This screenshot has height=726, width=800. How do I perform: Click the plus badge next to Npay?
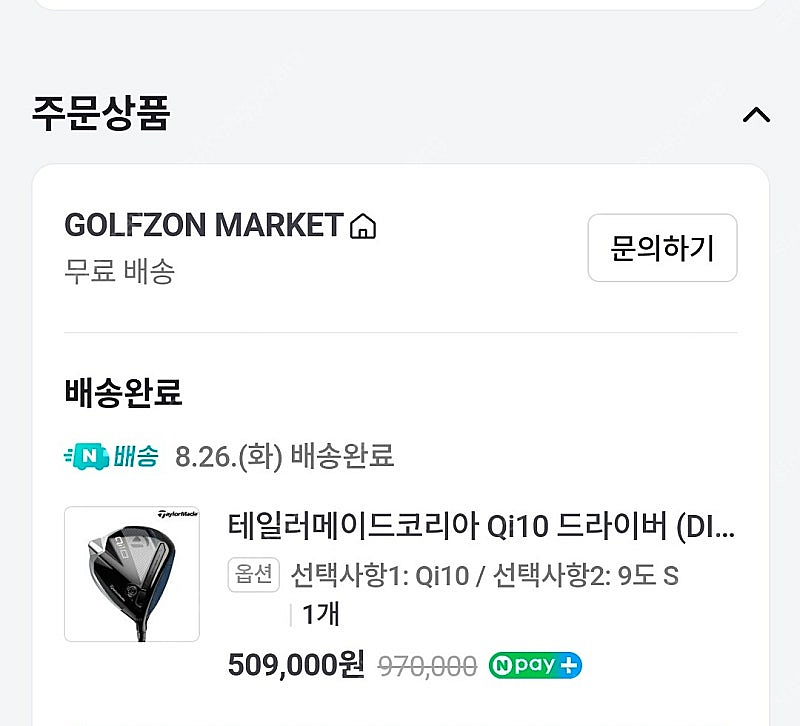coord(568,665)
